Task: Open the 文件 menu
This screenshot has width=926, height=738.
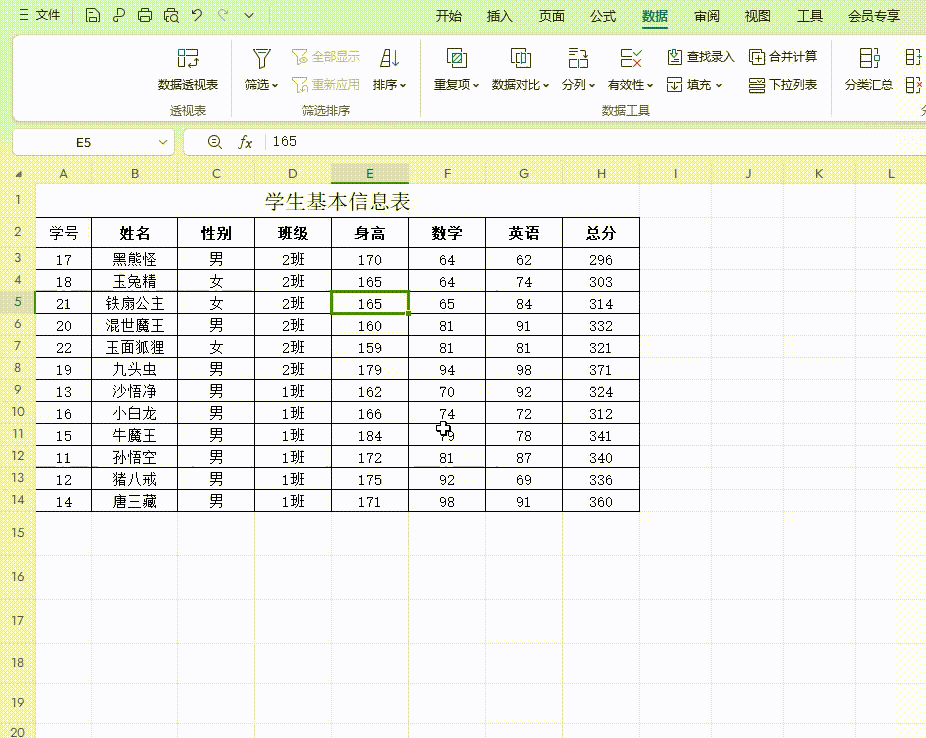Action: coord(40,15)
